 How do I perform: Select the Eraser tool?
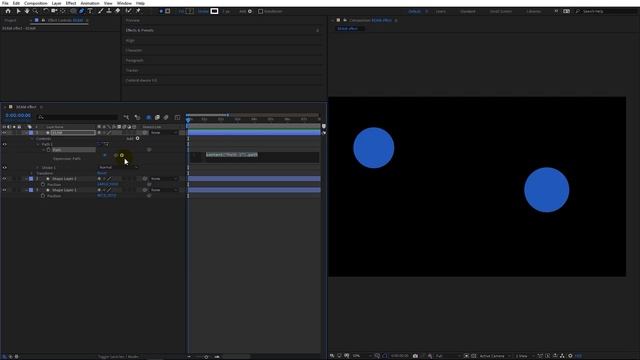(118, 11)
